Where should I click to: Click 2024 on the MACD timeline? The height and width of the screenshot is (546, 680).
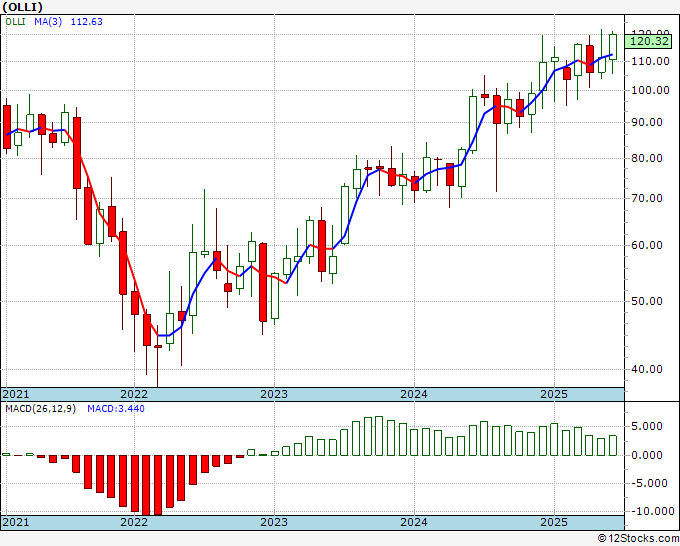(x=414, y=522)
